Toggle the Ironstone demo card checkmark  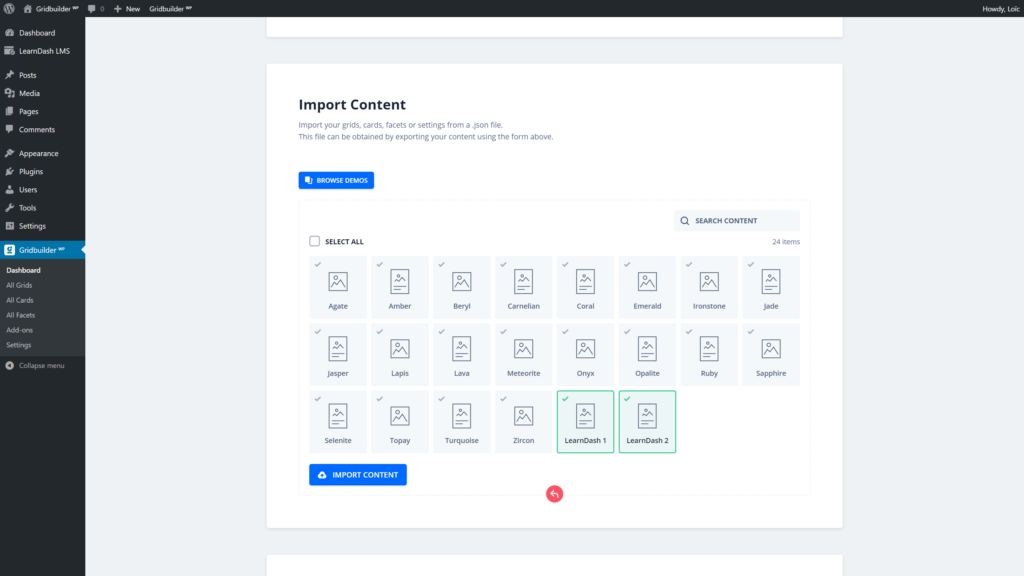click(x=689, y=264)
